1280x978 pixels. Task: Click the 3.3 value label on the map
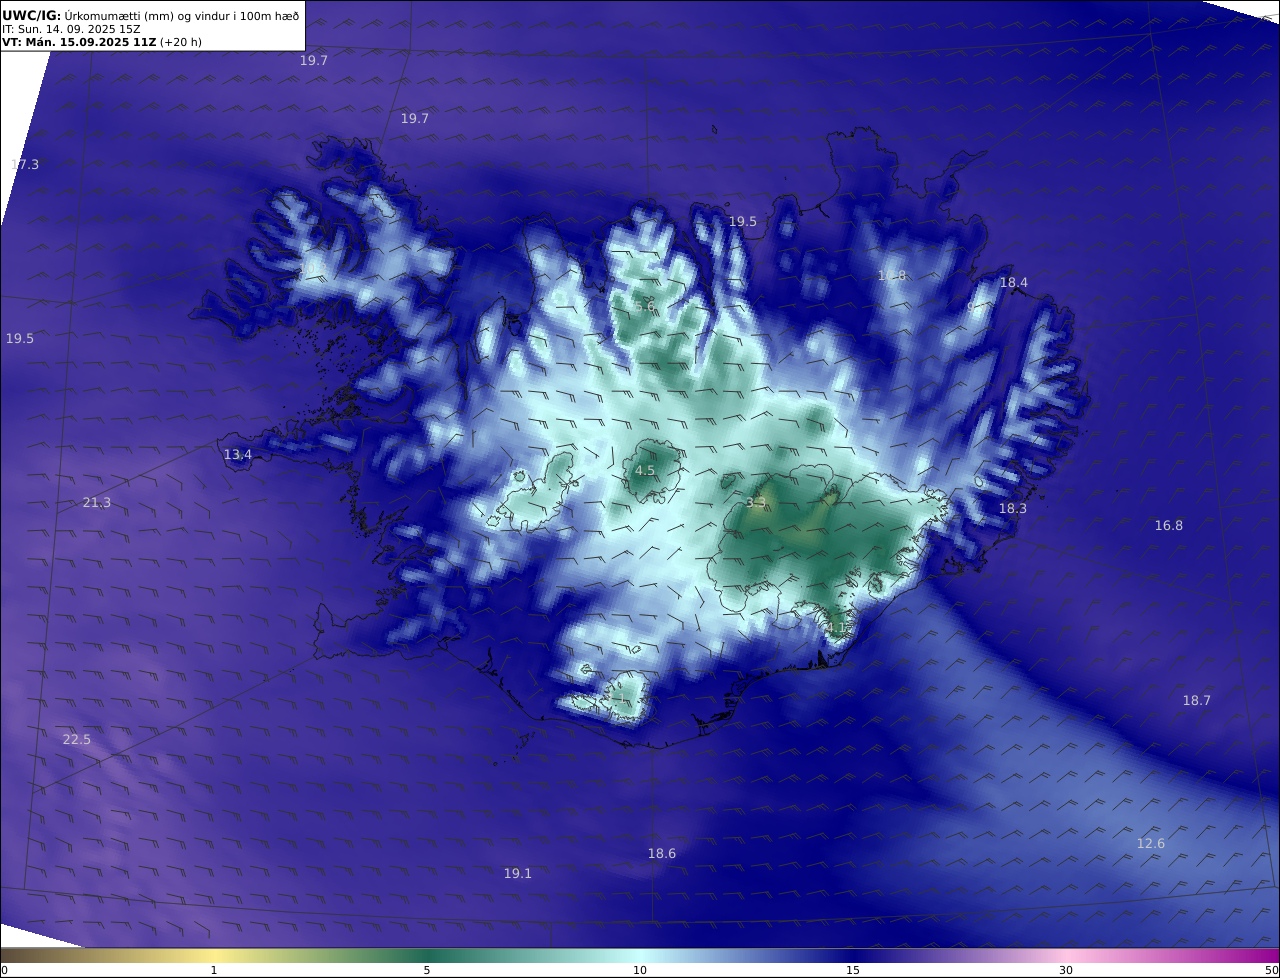click(755, 503)
